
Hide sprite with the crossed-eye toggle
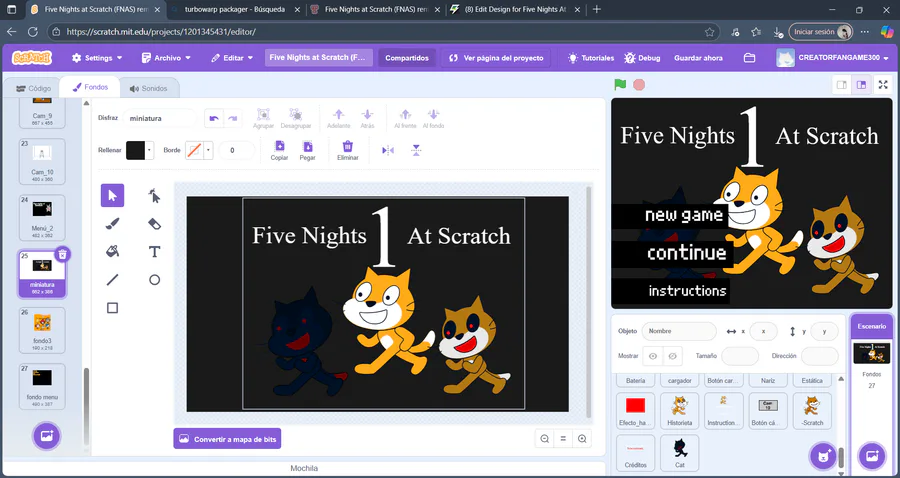pyautogui.click(x=672, y=356)
